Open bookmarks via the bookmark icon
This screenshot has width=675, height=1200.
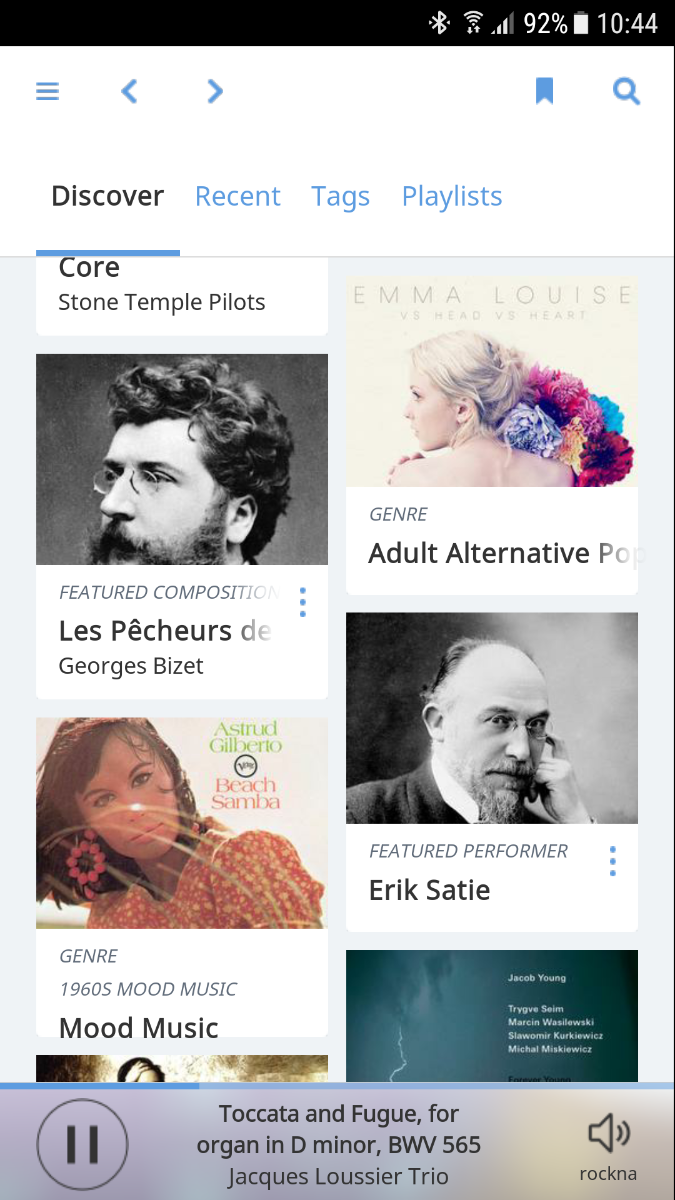click(x=544, y=92)
